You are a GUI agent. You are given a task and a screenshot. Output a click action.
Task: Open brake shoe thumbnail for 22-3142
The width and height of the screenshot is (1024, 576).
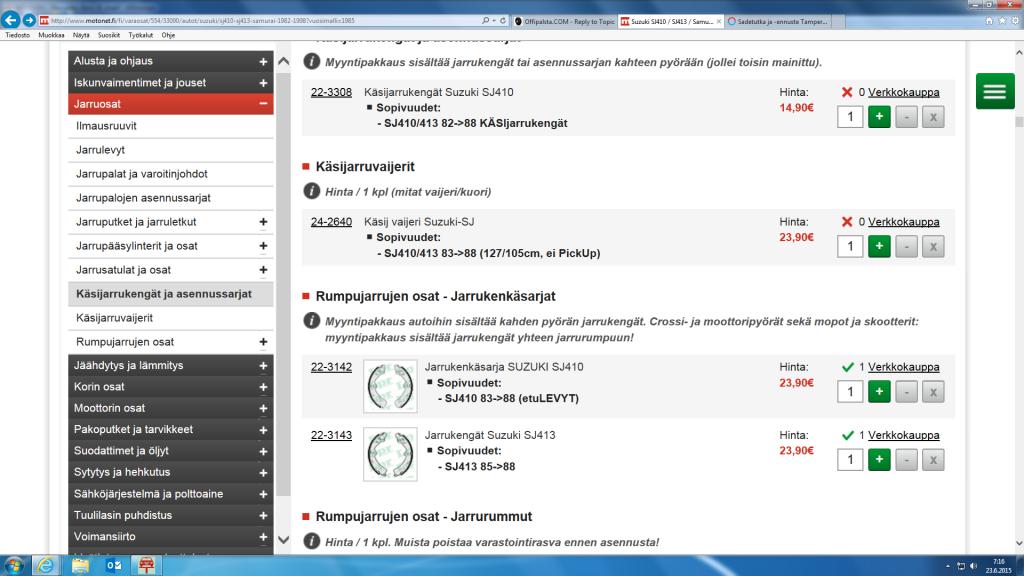point(390,387)
